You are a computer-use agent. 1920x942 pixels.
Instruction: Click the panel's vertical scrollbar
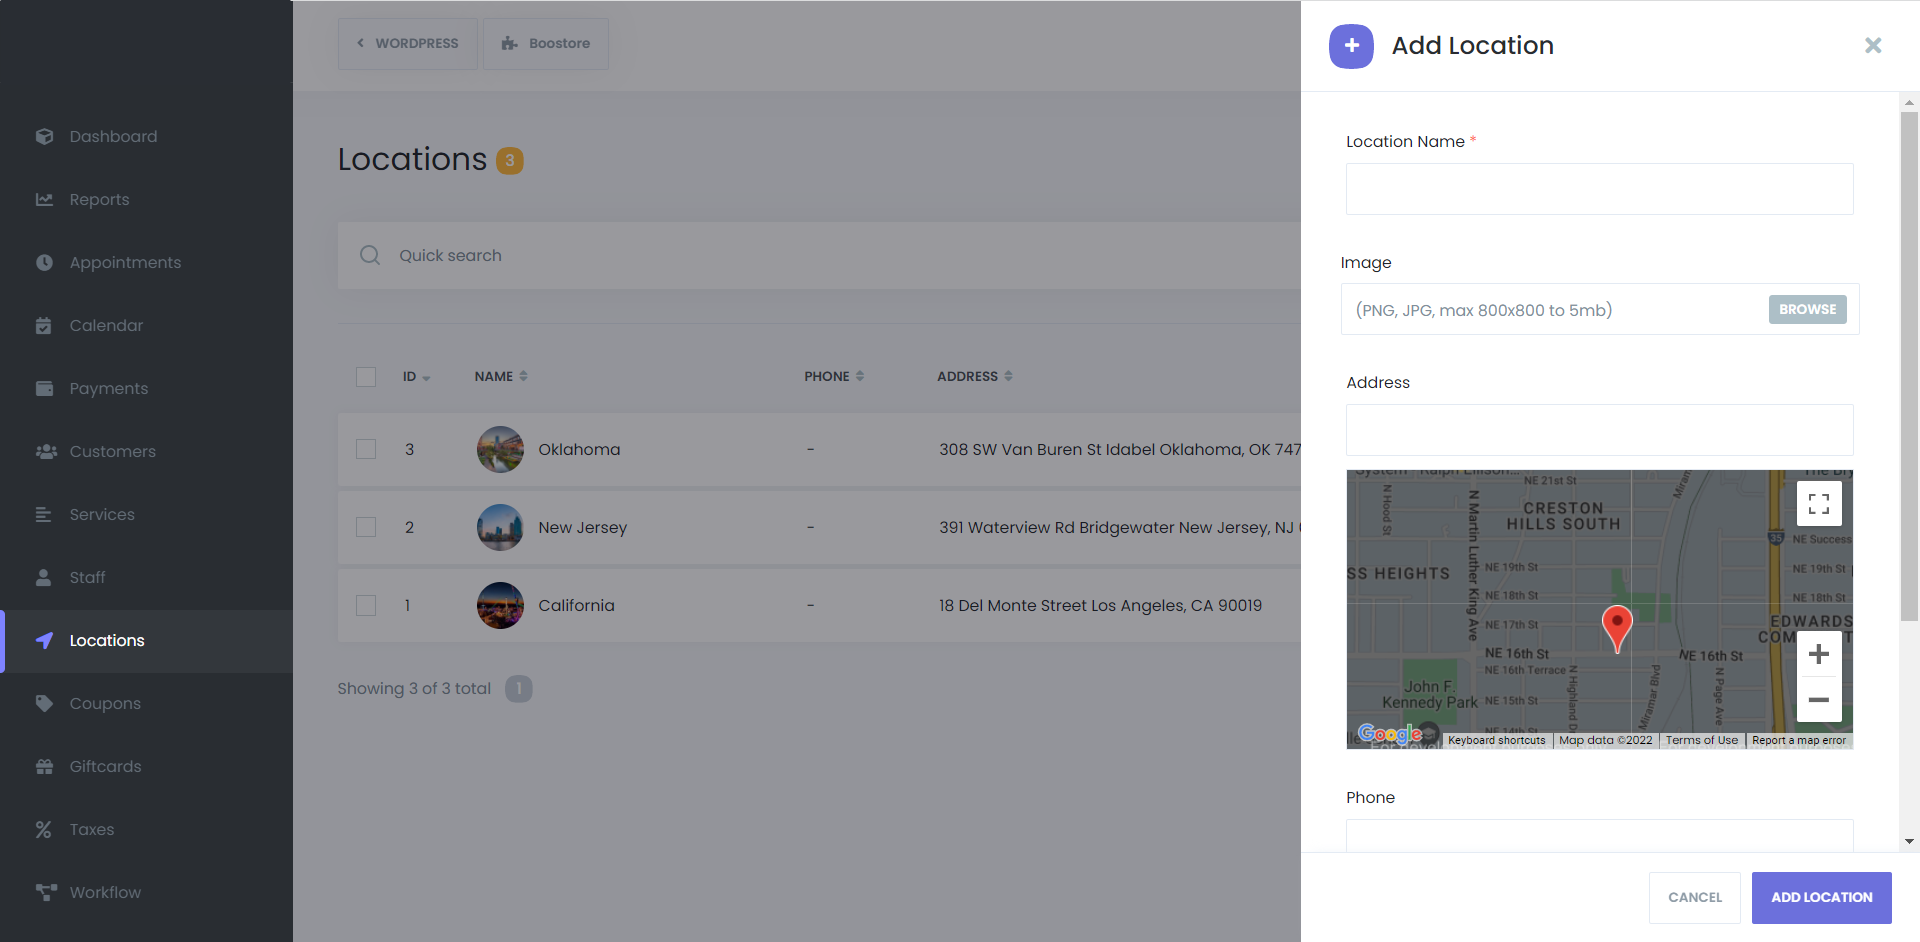[1909, 400]
